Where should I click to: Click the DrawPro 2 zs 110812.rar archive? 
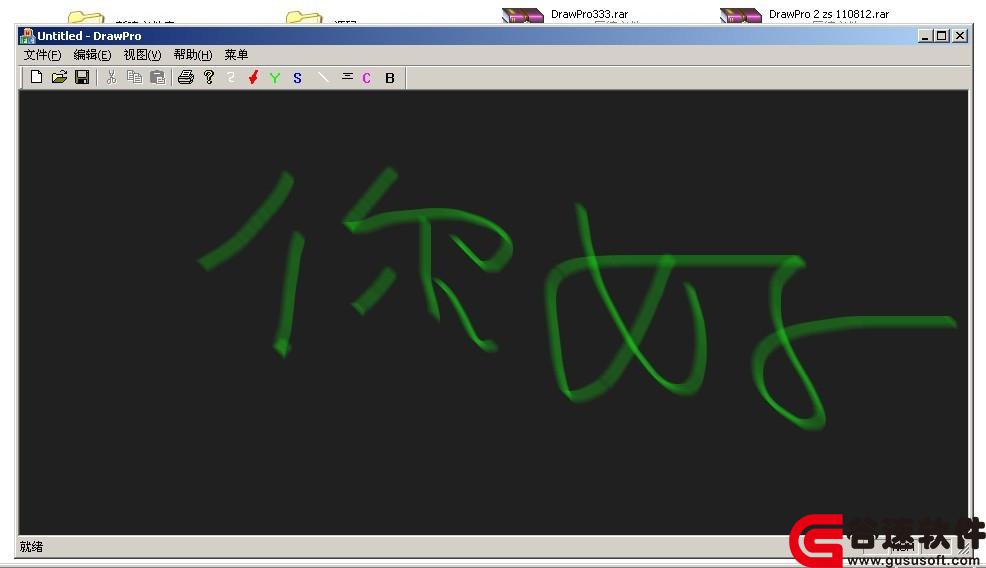[805, 14]
